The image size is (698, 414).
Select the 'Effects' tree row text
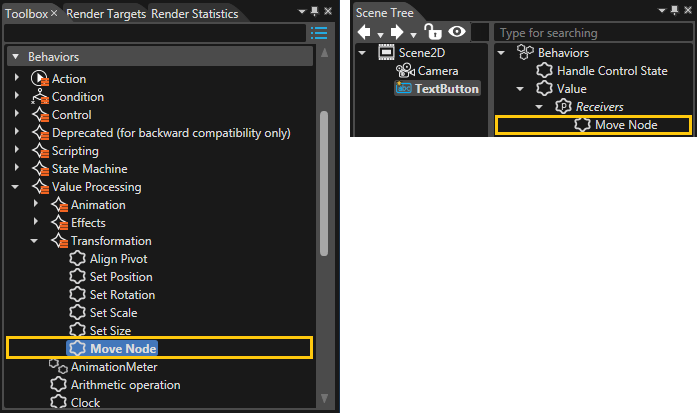(x=88, y=223)
